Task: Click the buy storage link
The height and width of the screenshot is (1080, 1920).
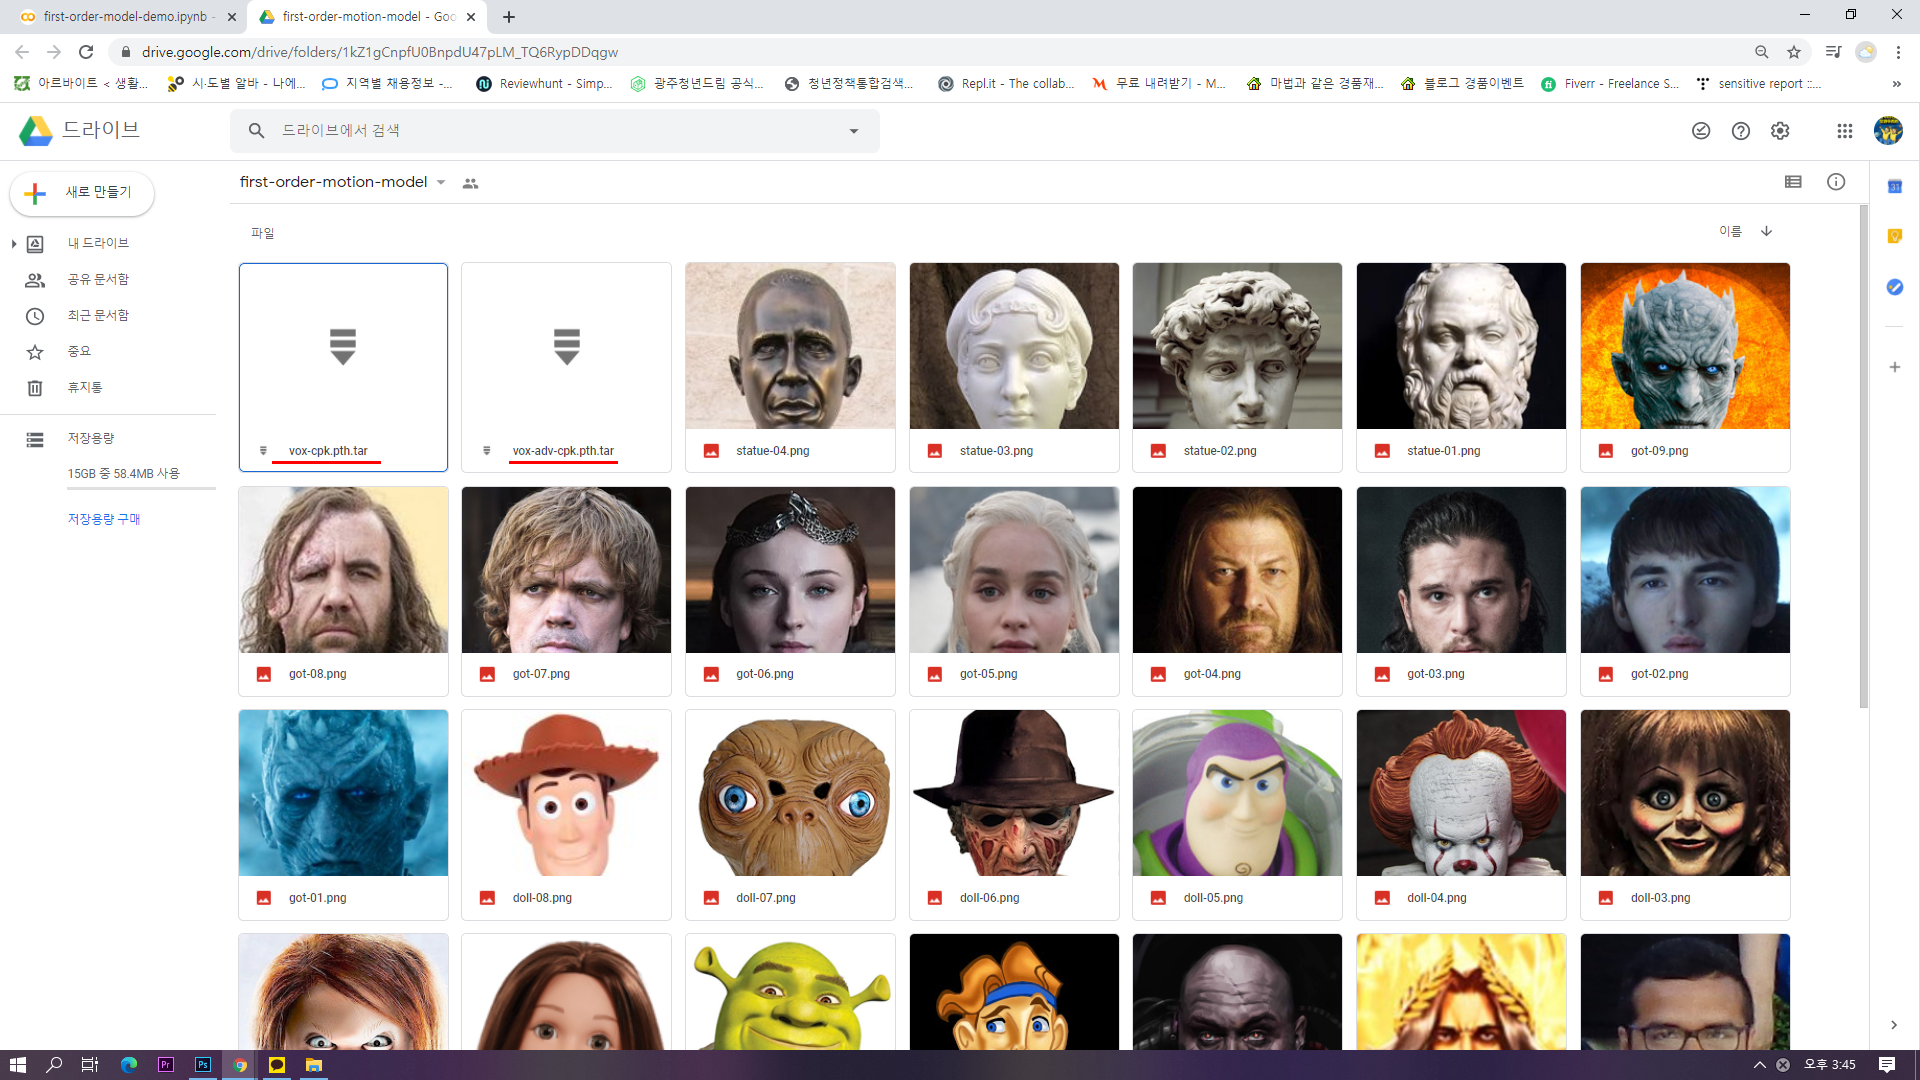Action: (x=104, y=519)
